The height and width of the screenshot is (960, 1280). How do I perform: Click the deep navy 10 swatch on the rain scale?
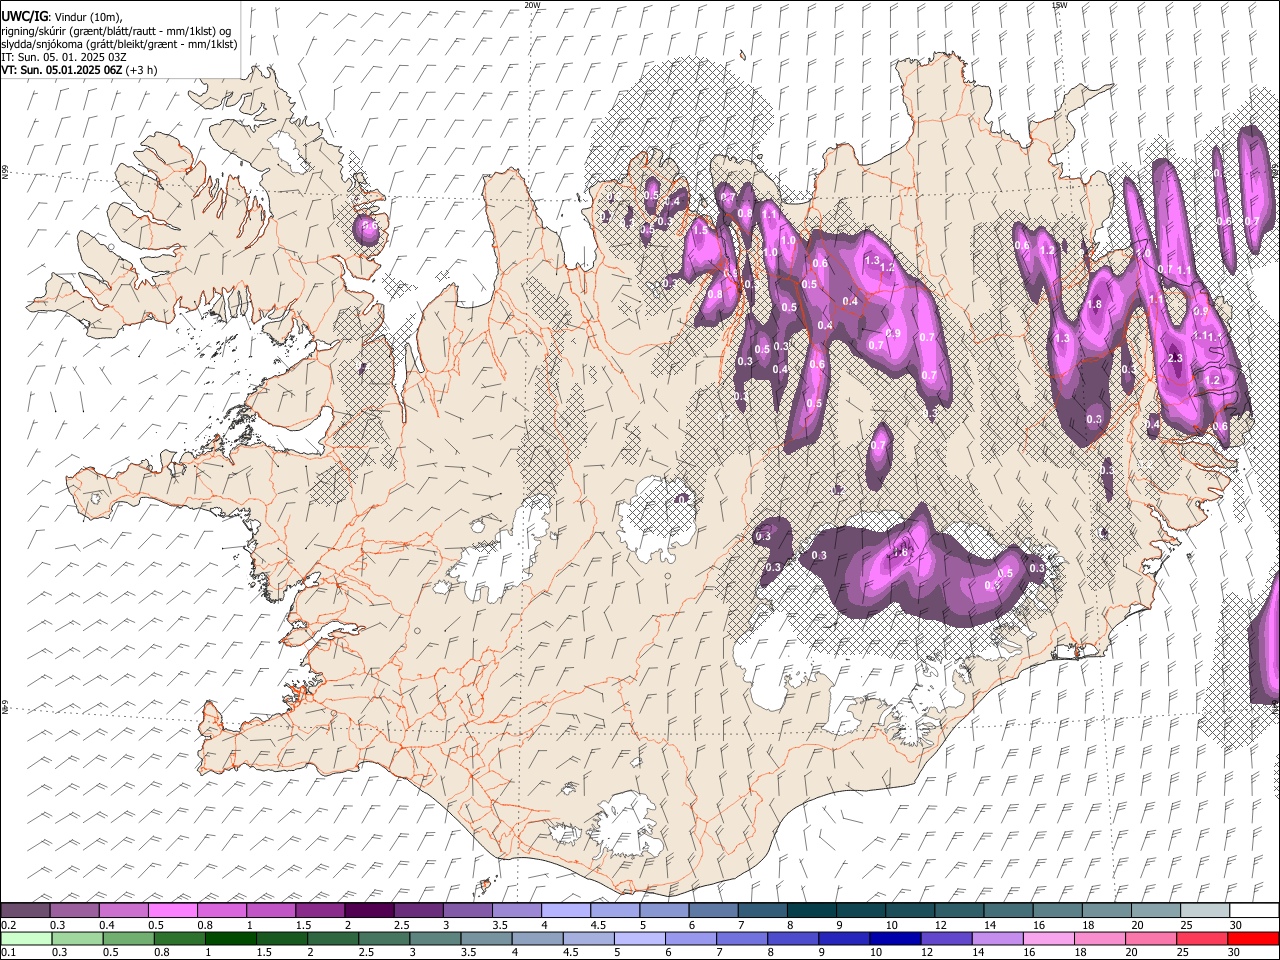click(894, 939)
